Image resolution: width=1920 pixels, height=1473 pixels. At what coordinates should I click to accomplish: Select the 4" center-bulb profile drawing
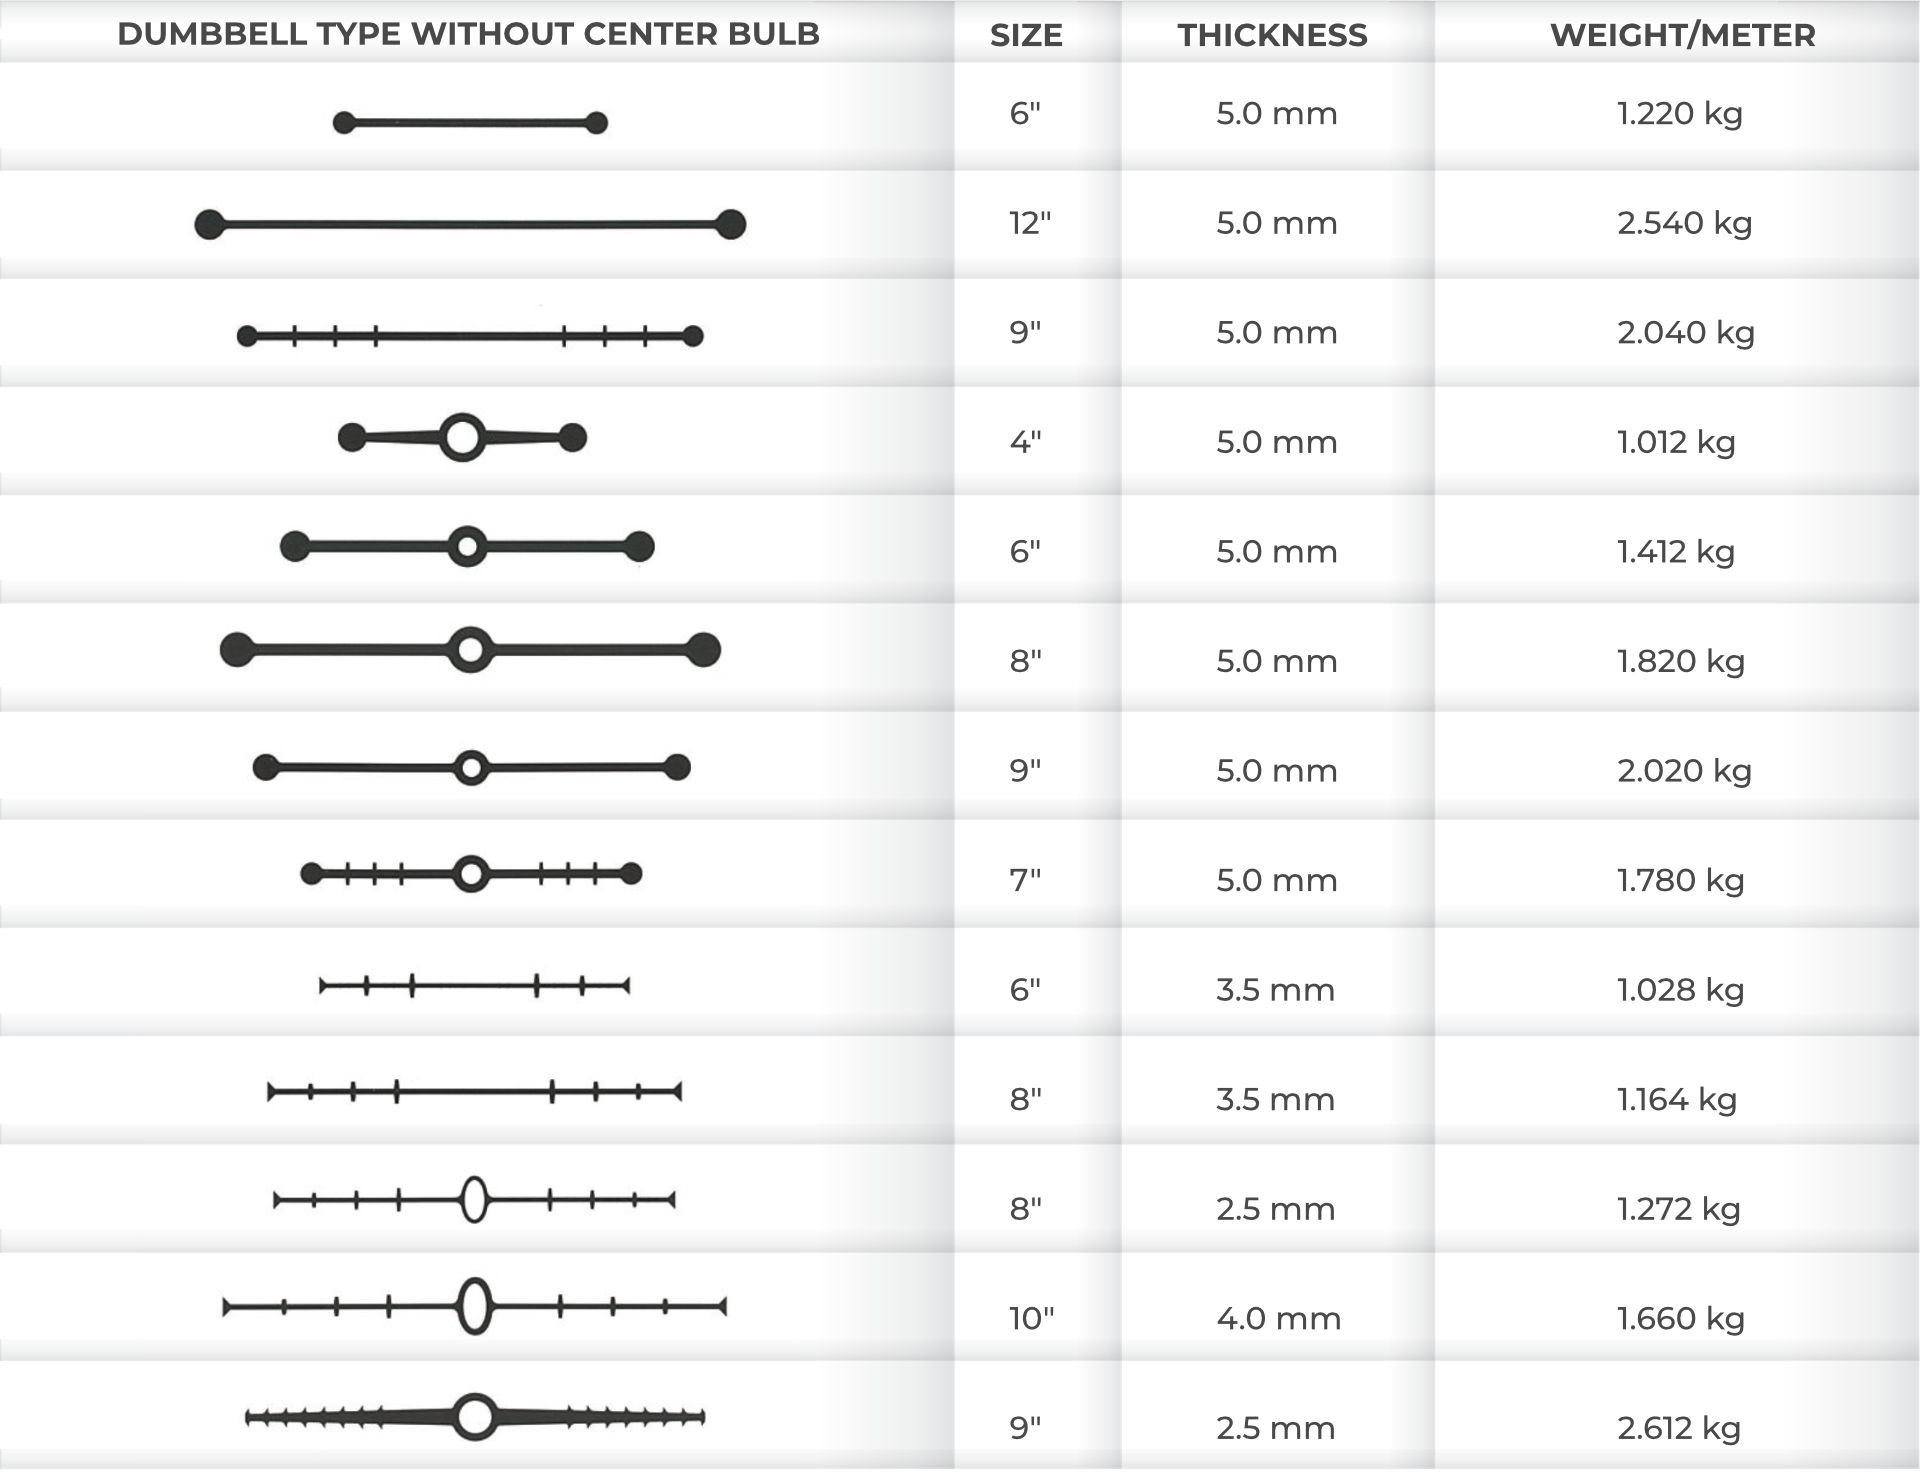click(462, 438)
